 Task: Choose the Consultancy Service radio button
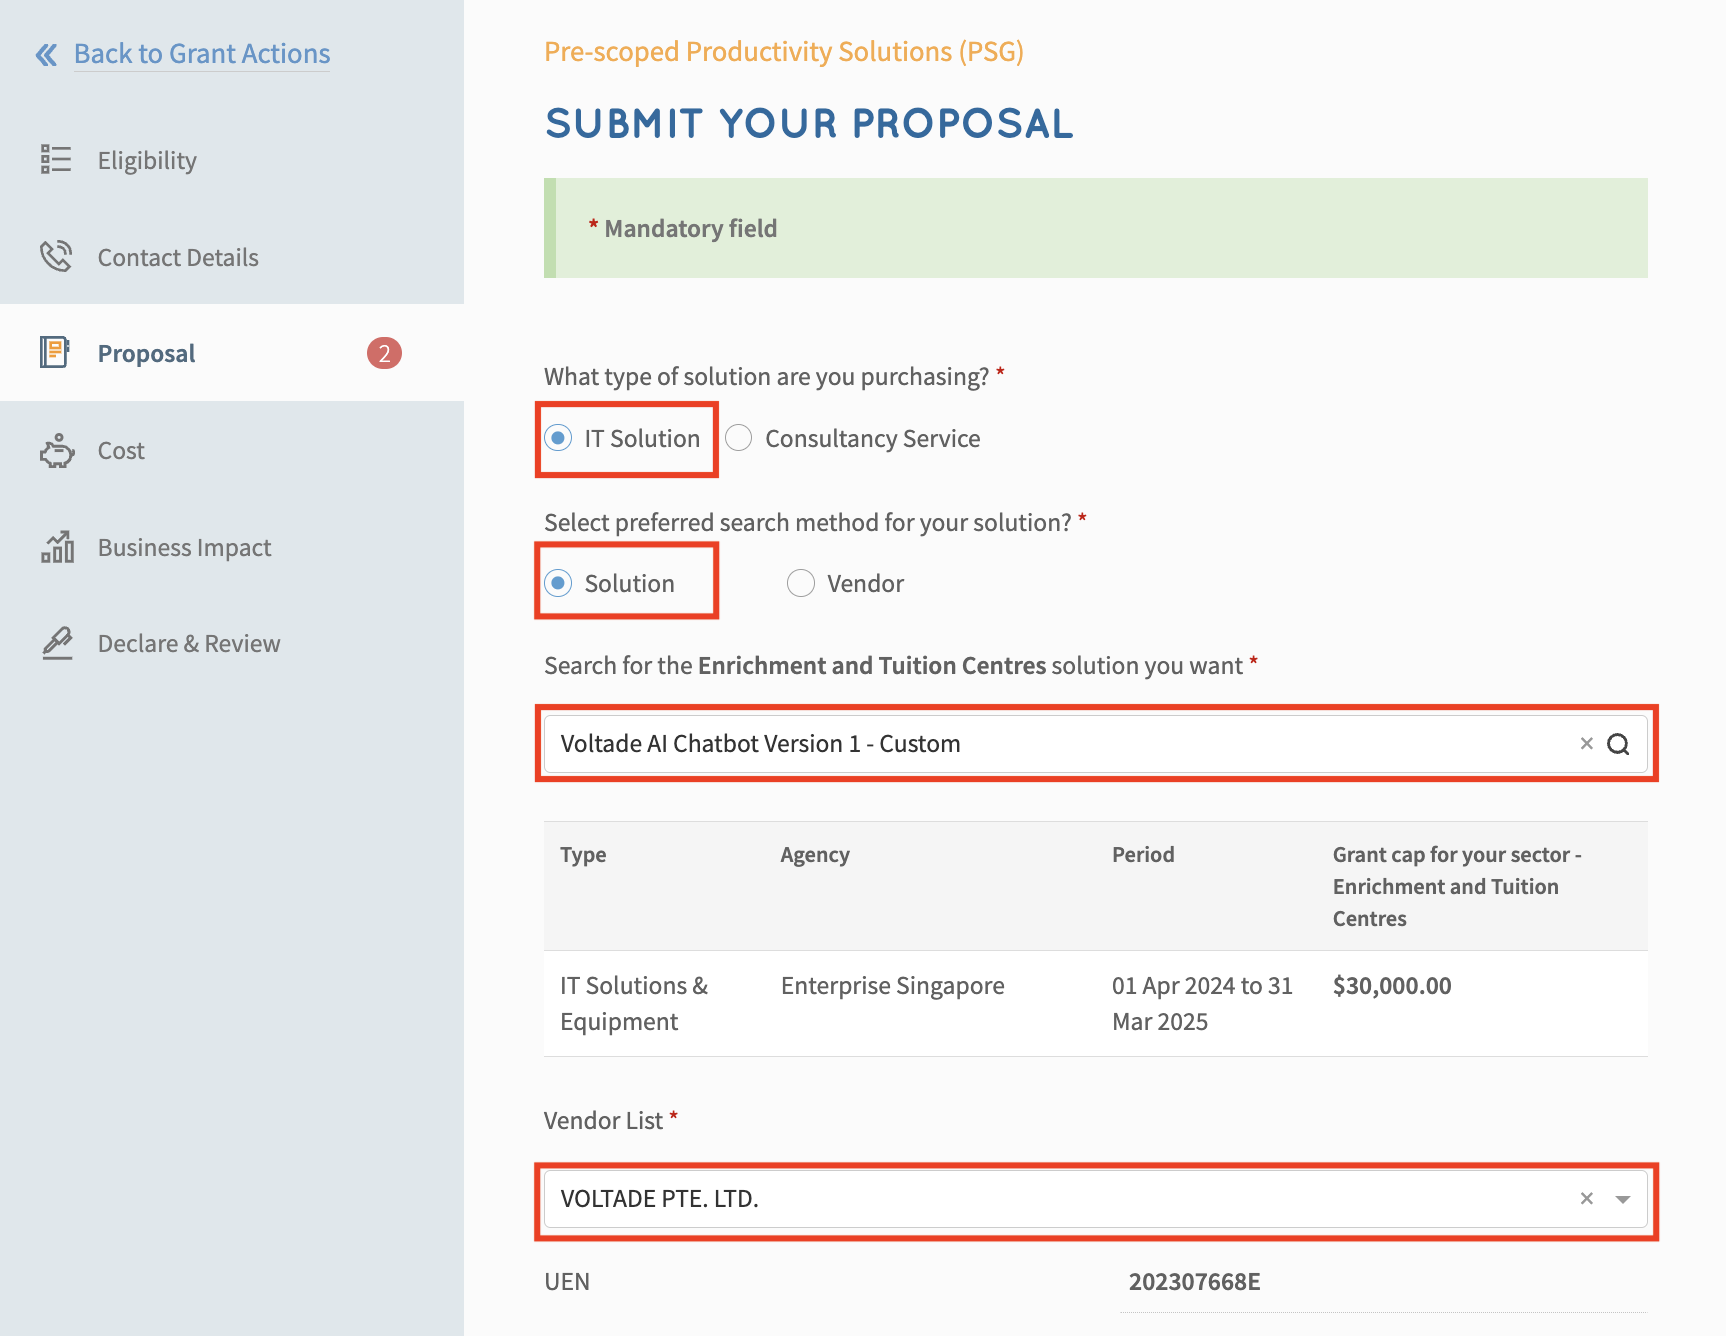739,438
